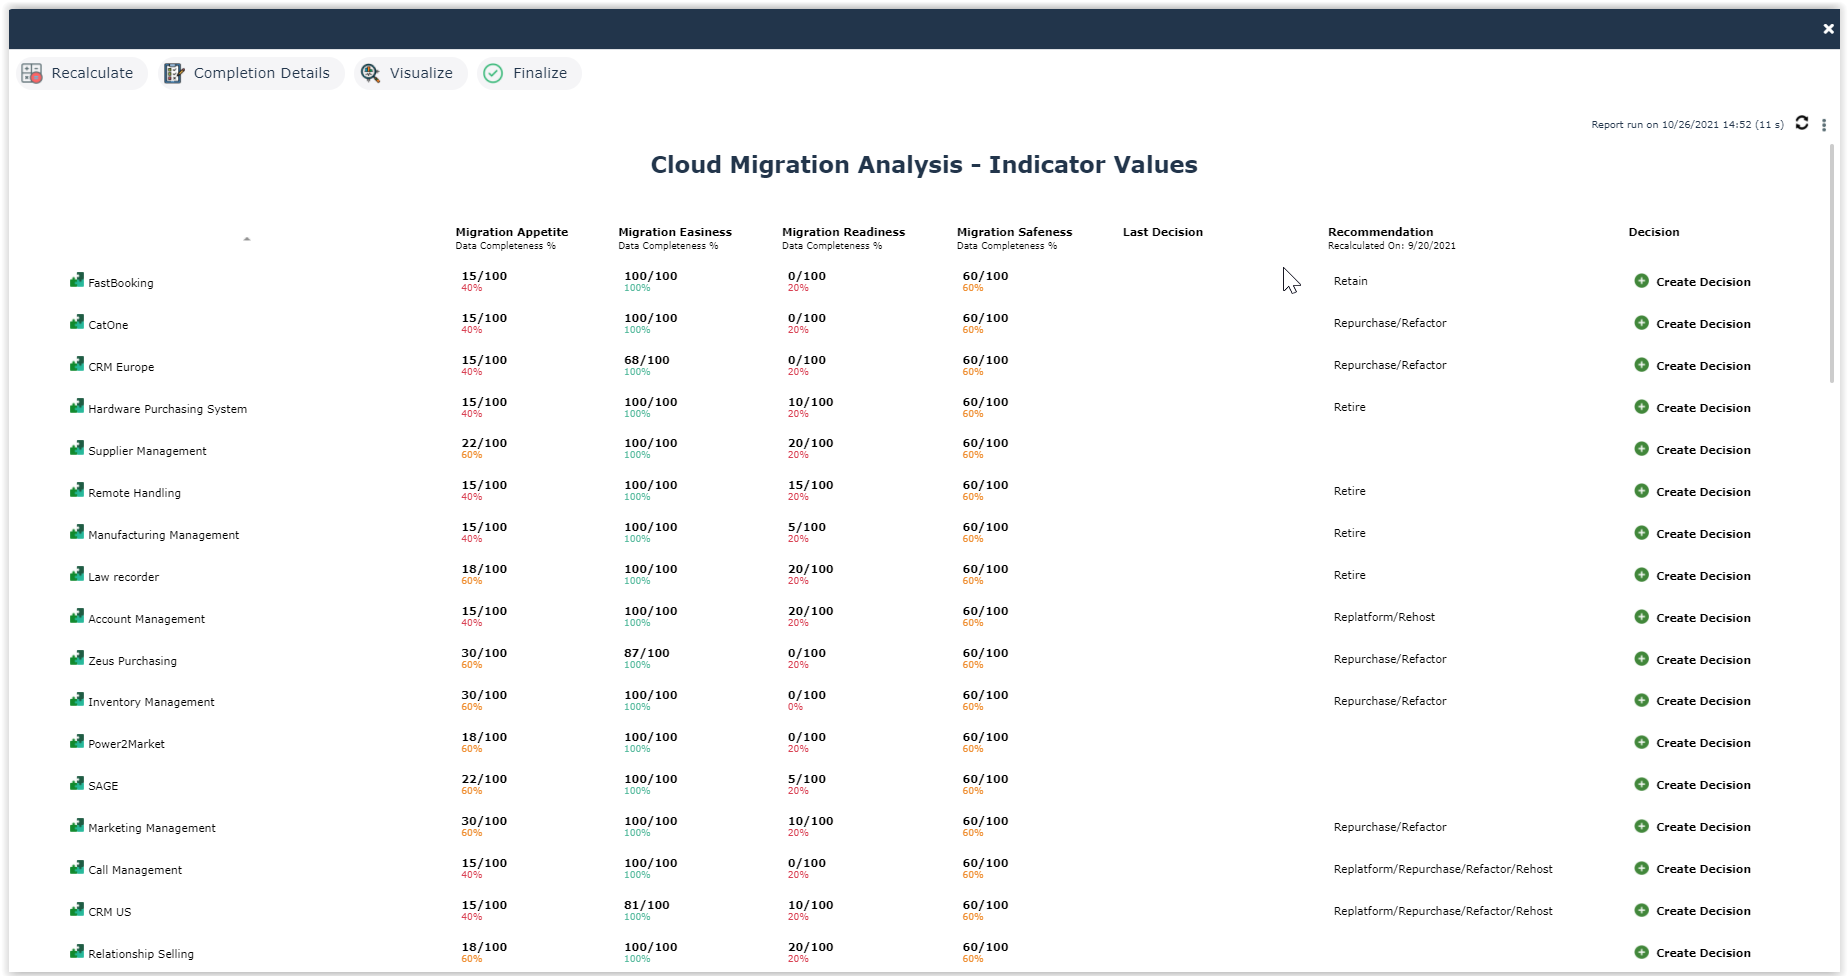Toggle the sort arrow above application names
Viewport: 1848px width, 976px height.
(247, 239)
